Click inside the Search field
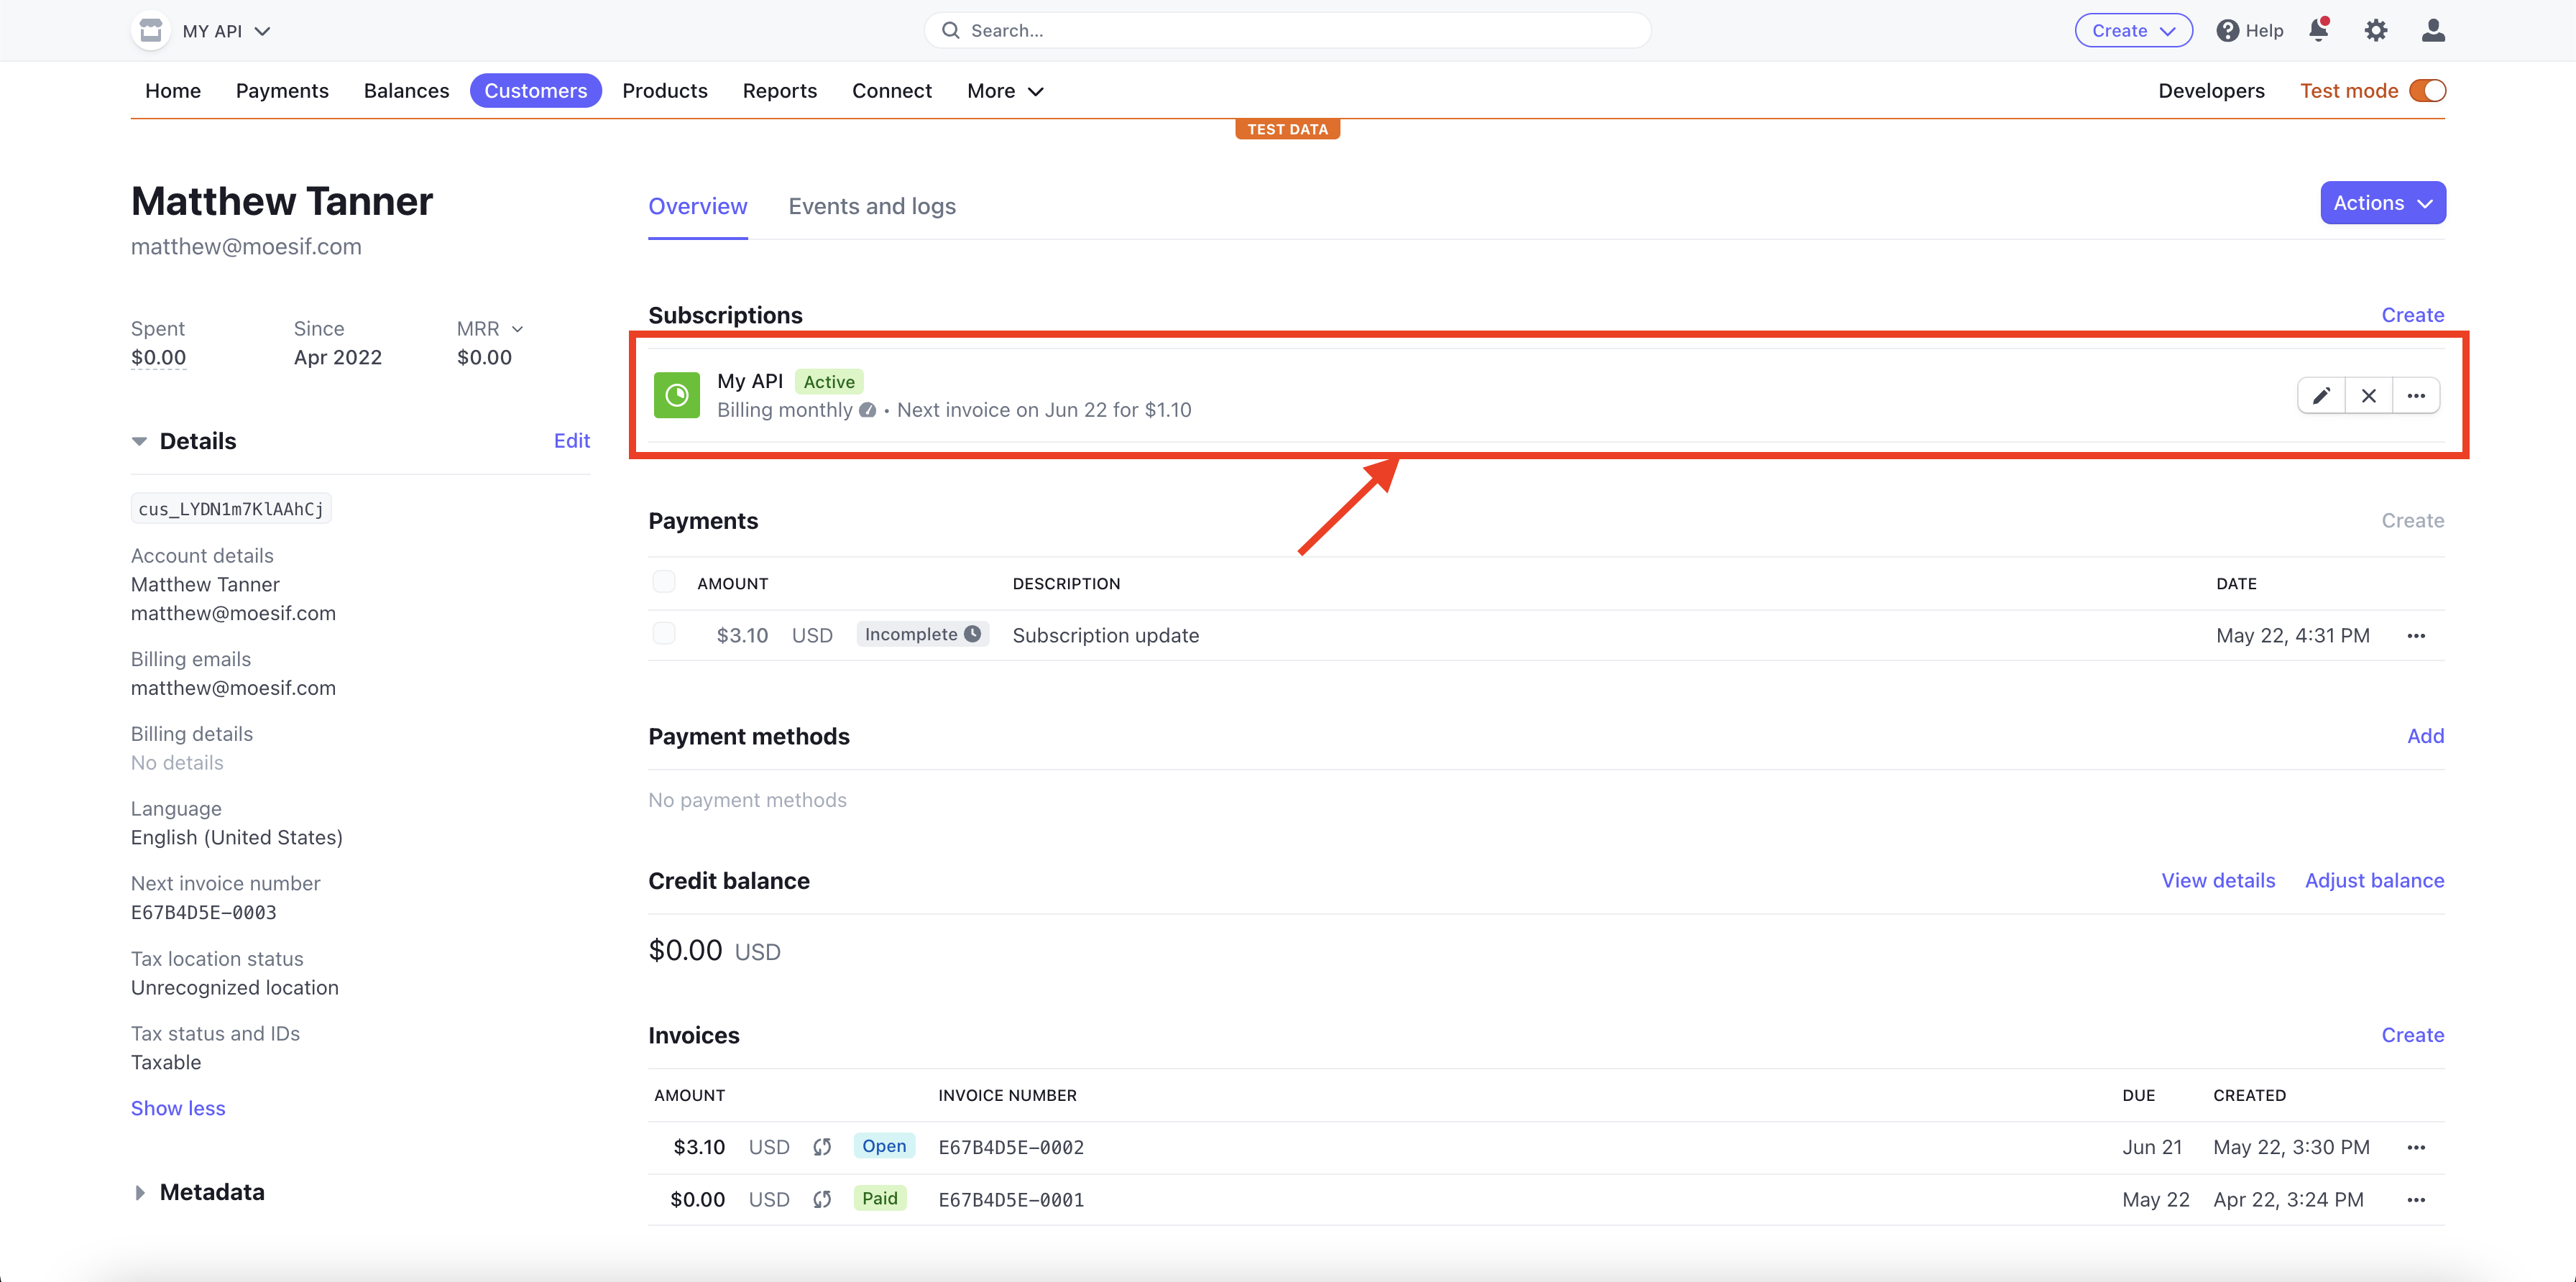The image size is (2576, 1282). [1286, 30]
